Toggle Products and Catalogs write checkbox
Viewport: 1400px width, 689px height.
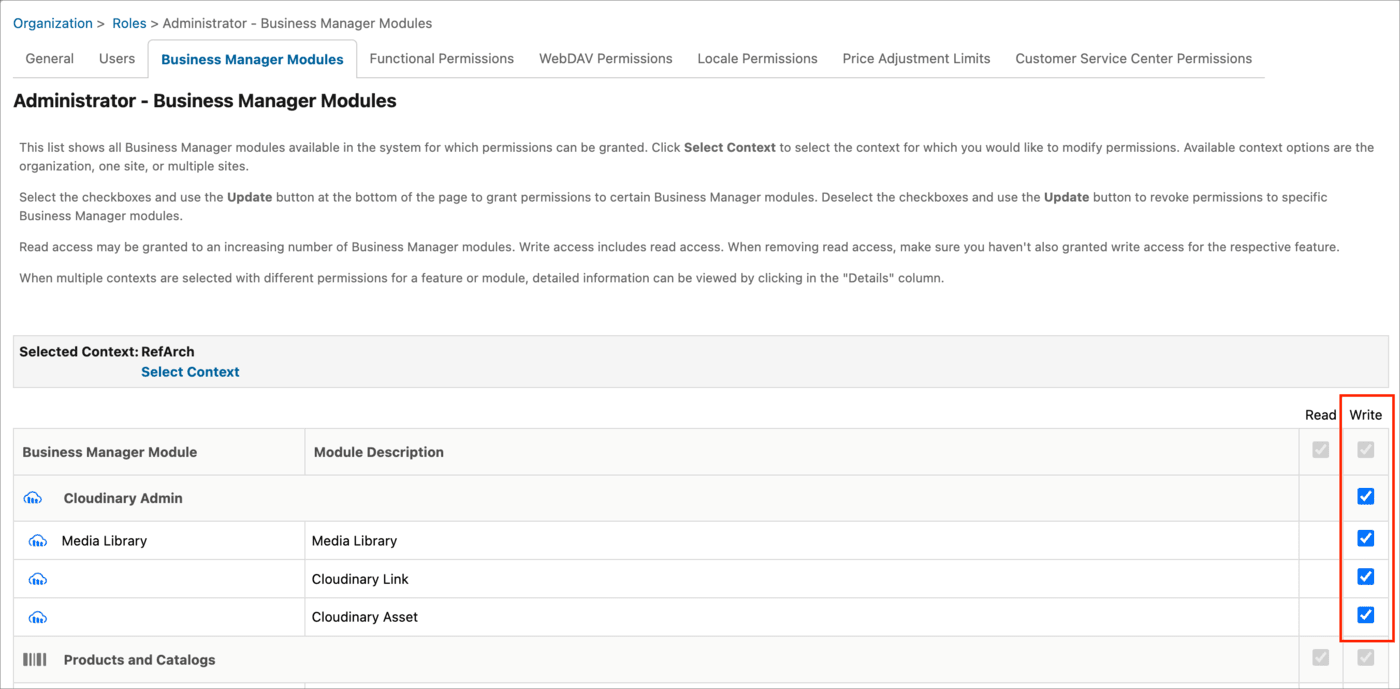coord(1365,656)
